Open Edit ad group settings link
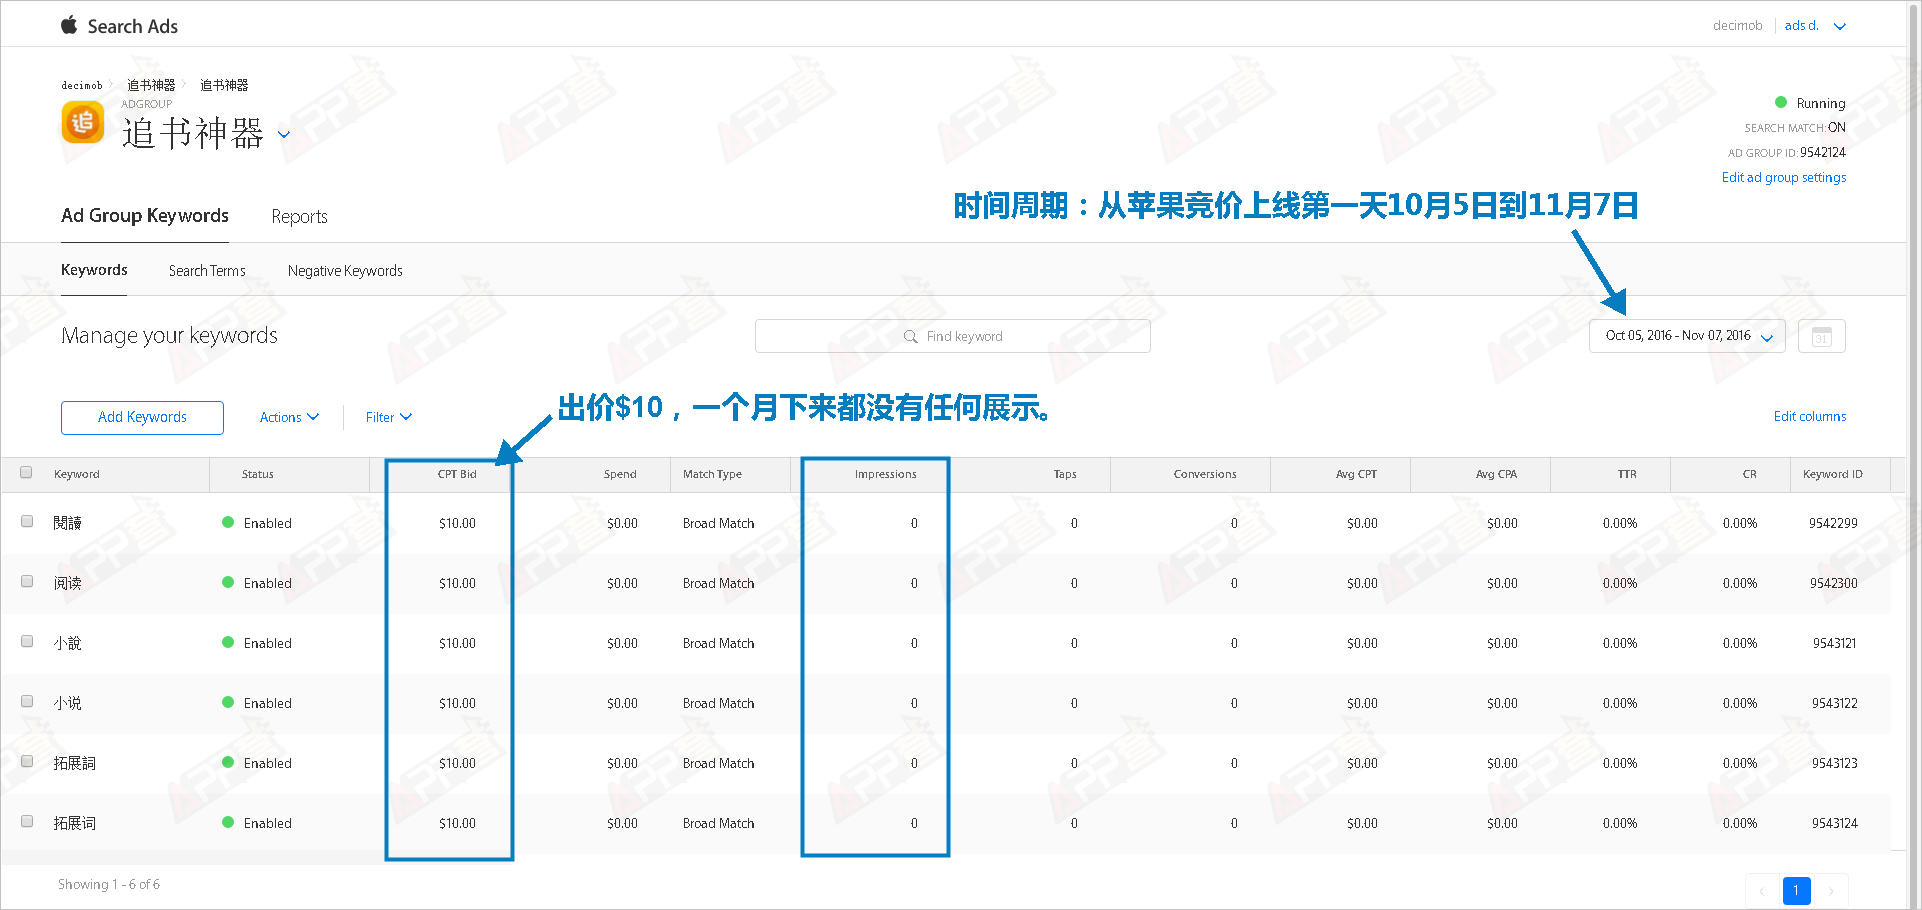The image size is (1922, 910). pyautogui.click(x=1783, y=177)
